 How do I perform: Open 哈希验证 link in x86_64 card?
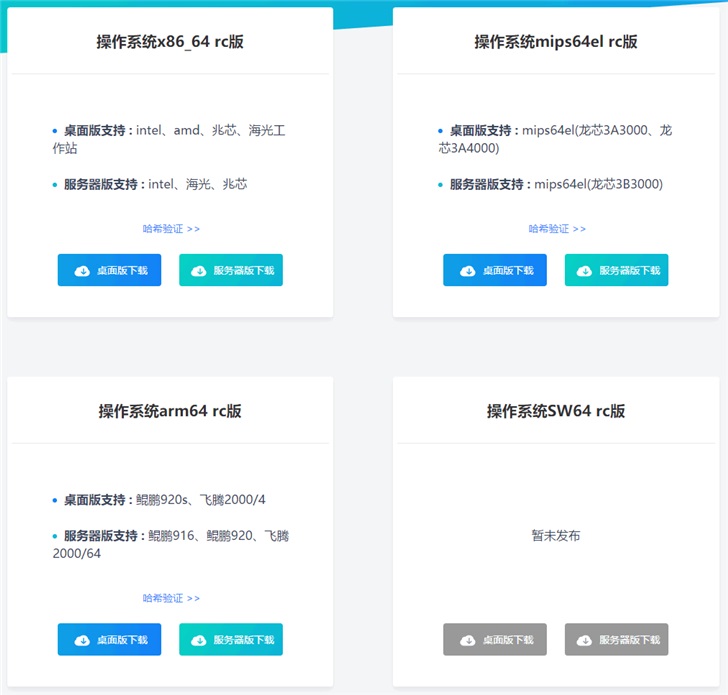coord(171,228)
